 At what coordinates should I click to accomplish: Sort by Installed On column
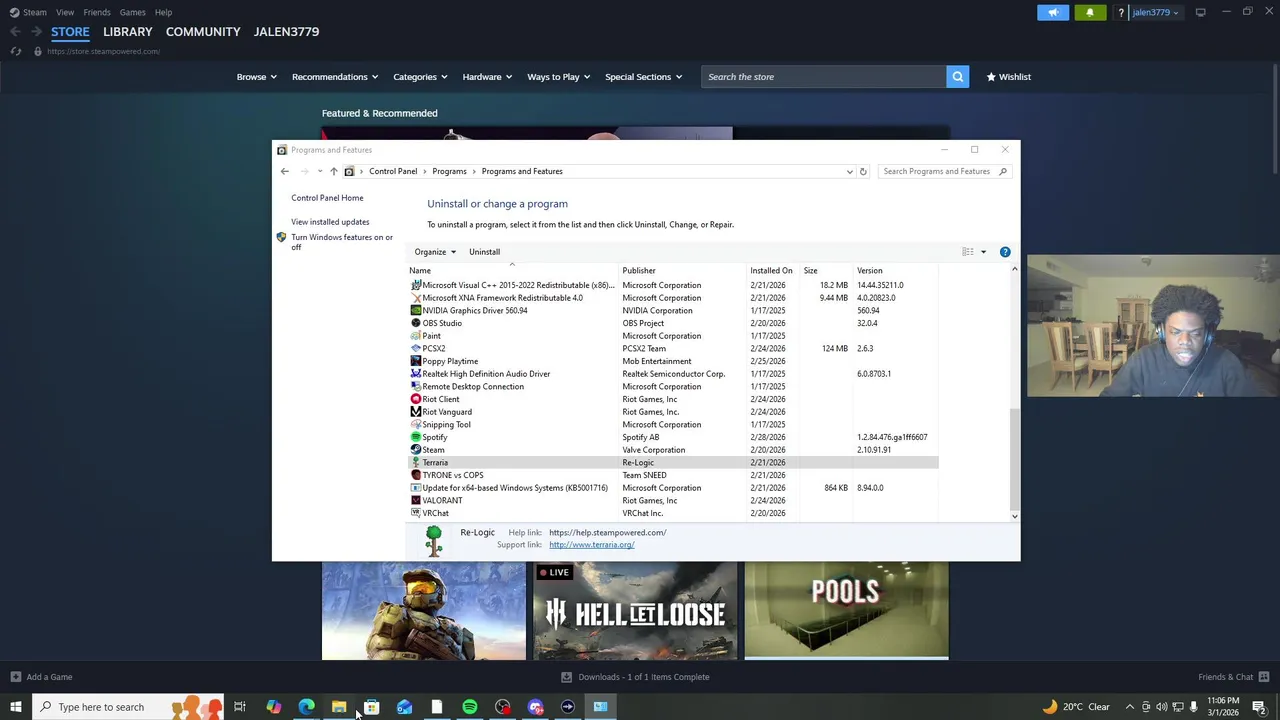point(771,271)
